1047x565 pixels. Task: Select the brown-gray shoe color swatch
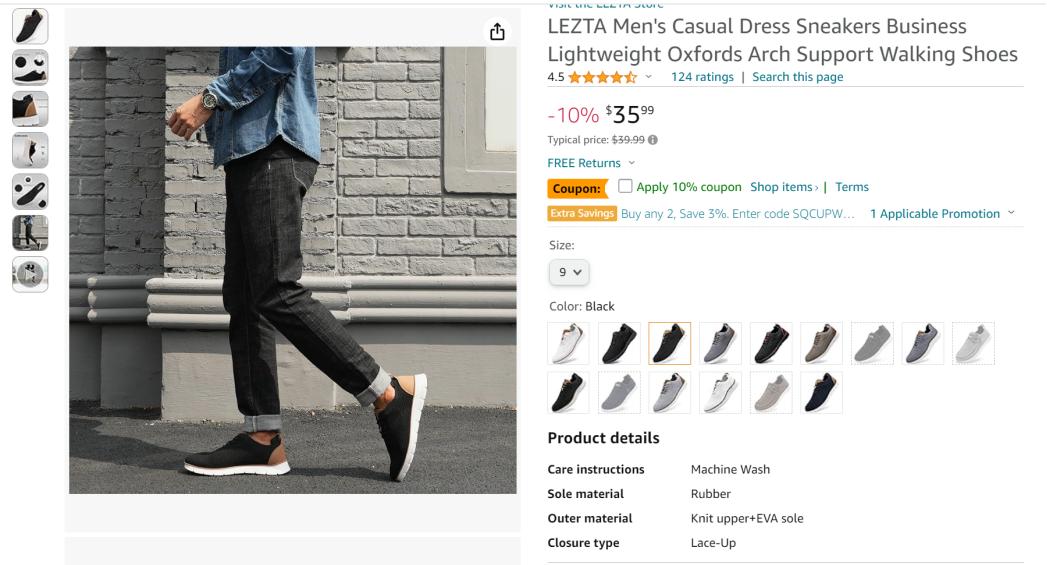click(821, 343)
